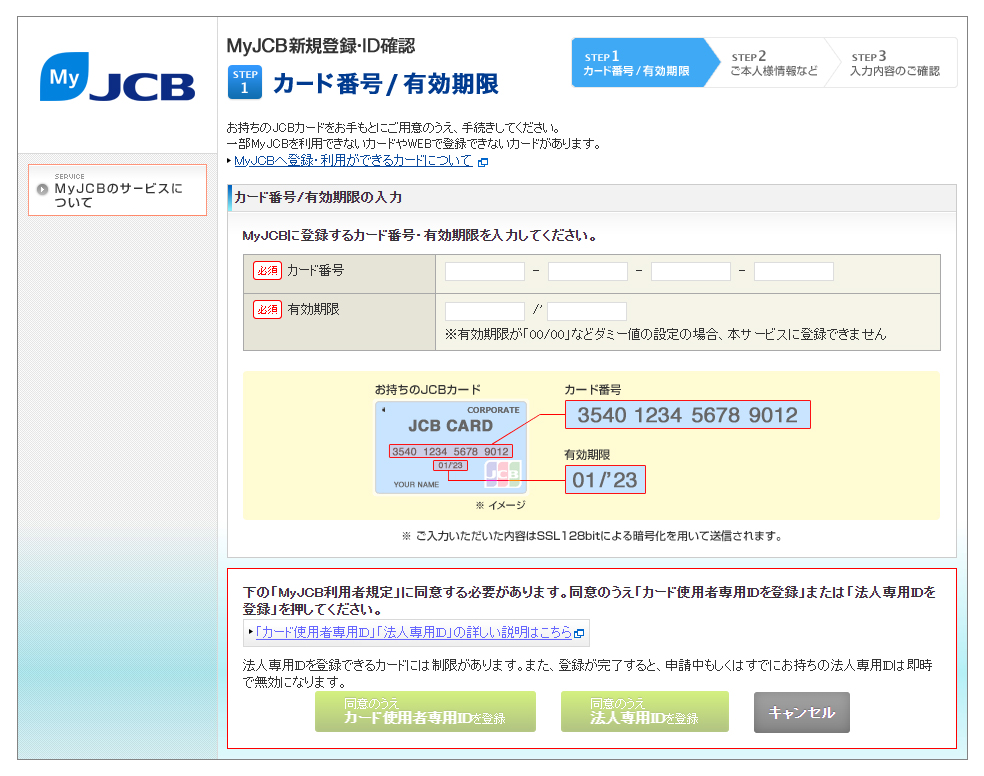Select STEP 3 入力内容のご確認 step tab
Viewport: 984px width, 776px height.
[894, 63]
